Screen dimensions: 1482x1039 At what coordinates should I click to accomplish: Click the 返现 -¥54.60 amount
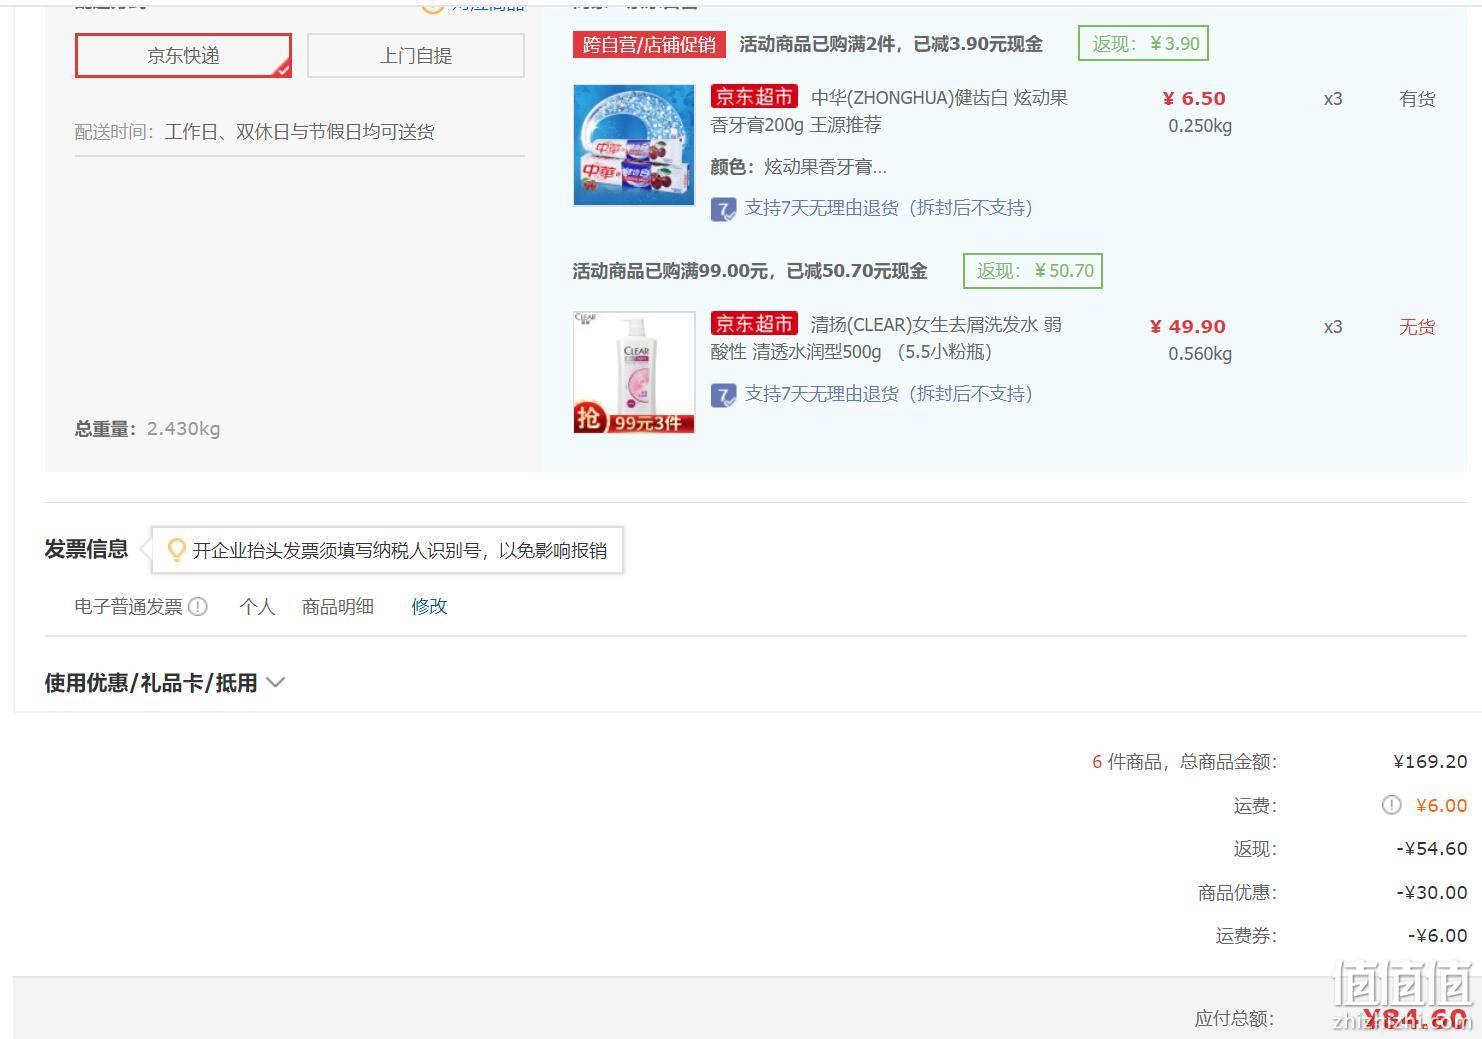1432,849
